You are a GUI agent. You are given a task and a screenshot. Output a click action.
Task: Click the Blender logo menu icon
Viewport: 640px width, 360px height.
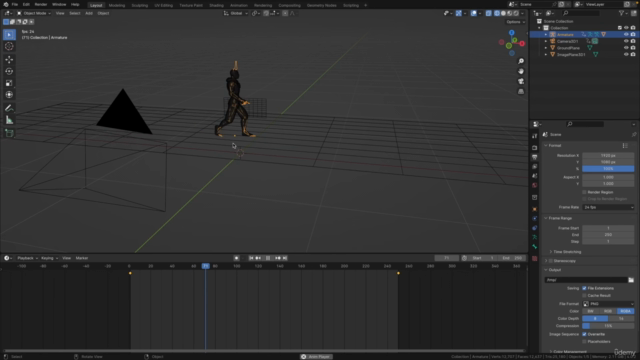[5, 4]
